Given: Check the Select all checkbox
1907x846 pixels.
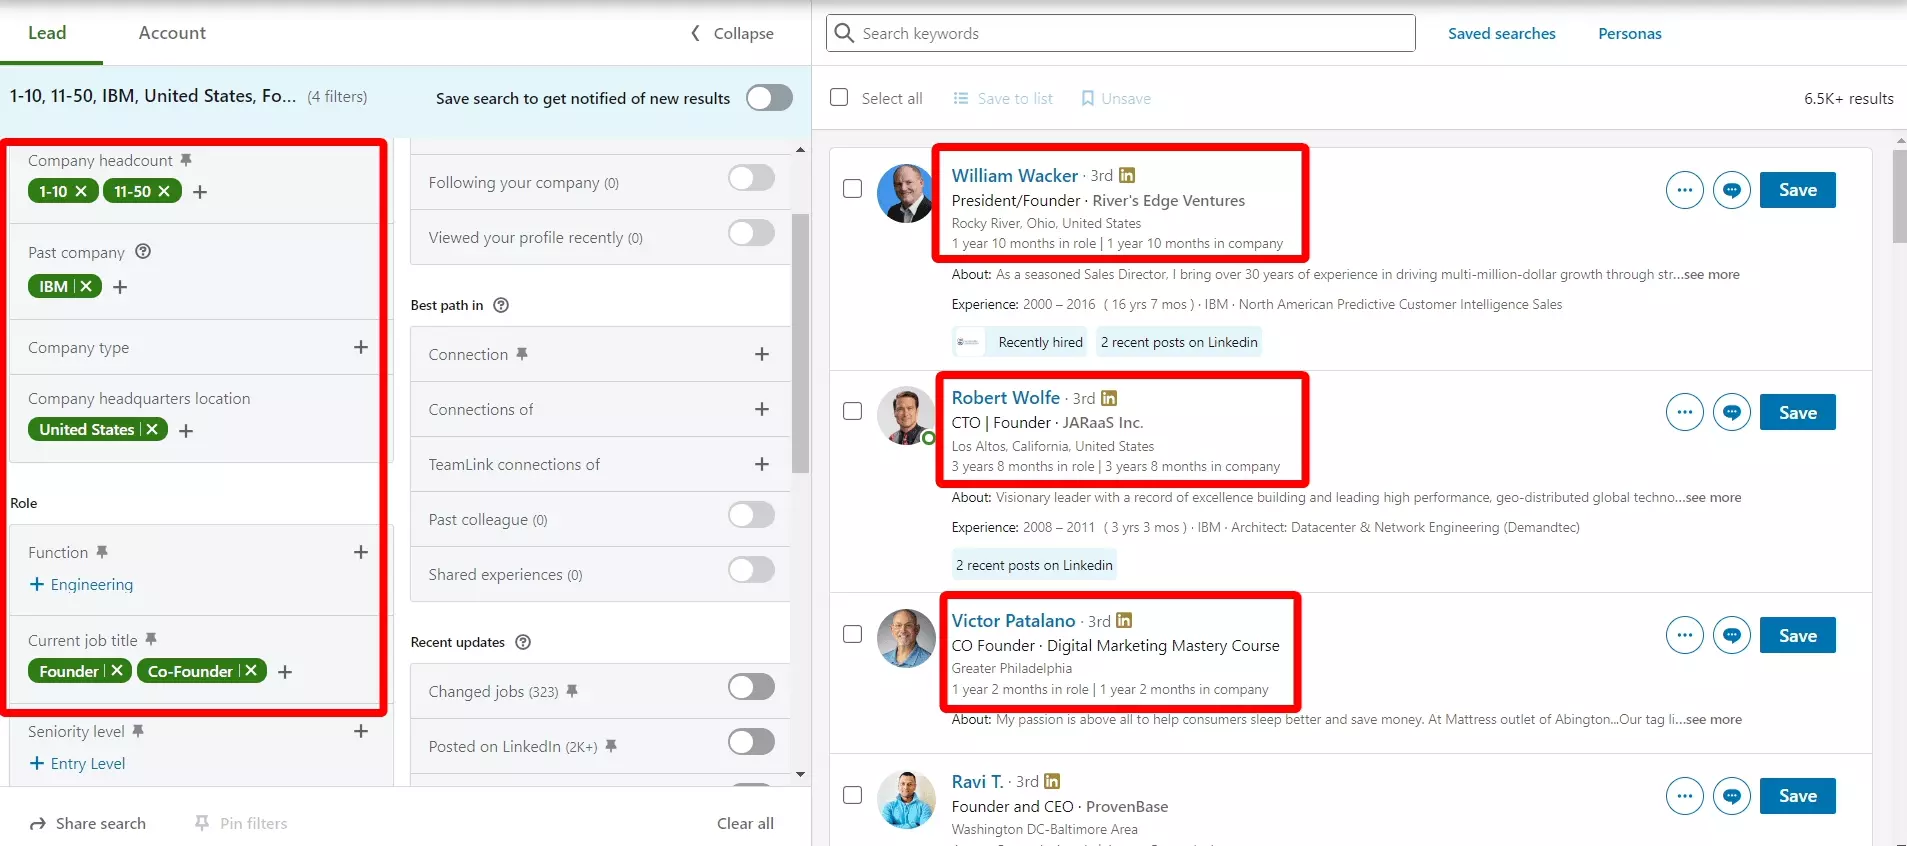Looking at the screenshot, I should (840, 97).
